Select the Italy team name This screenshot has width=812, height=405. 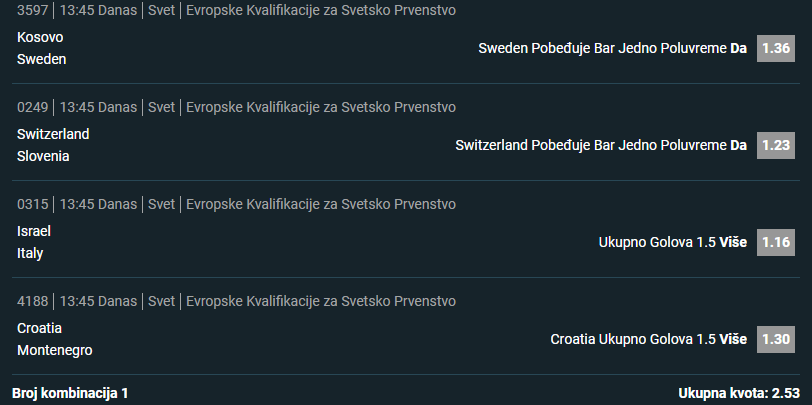point(30,253)
